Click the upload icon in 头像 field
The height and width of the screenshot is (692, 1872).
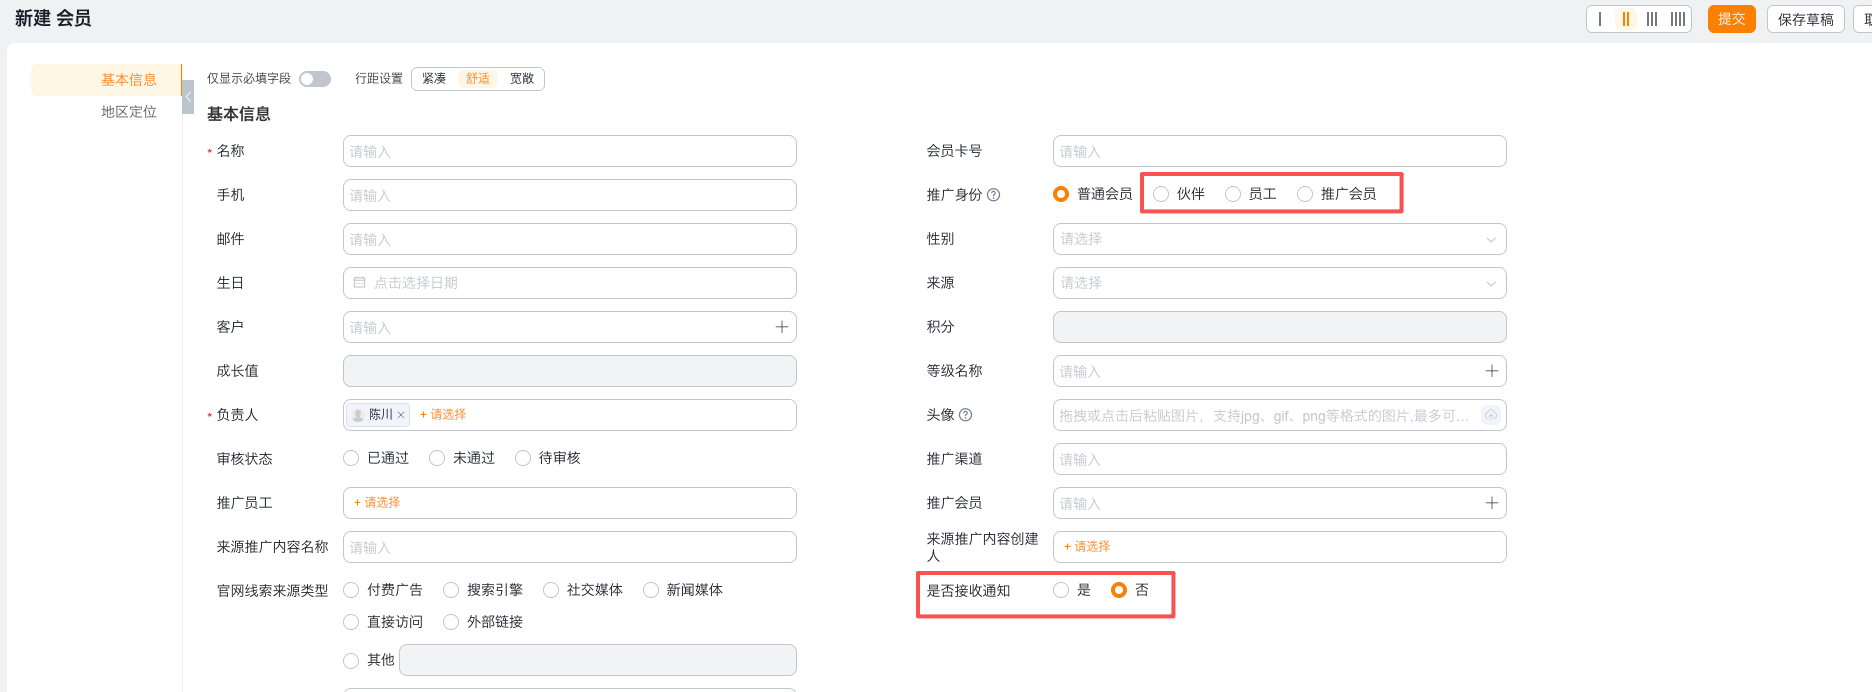[x=1490, y=415]
